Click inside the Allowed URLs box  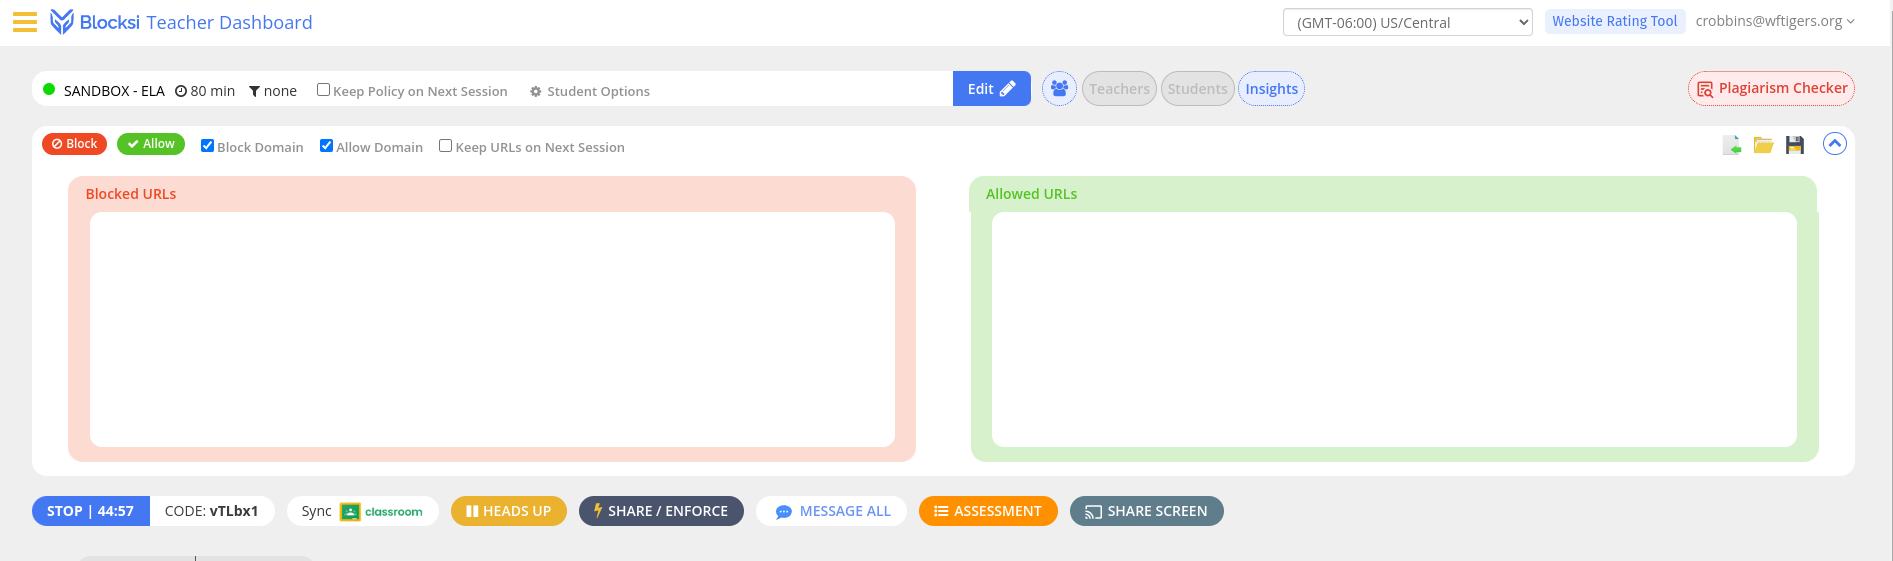tap(1394, 329)
